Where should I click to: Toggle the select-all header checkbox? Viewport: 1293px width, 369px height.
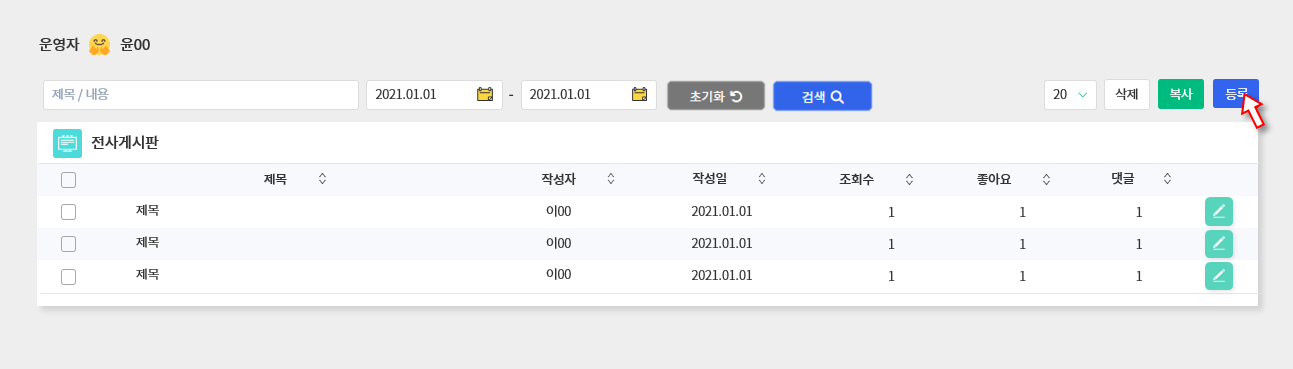coord(68,180)
